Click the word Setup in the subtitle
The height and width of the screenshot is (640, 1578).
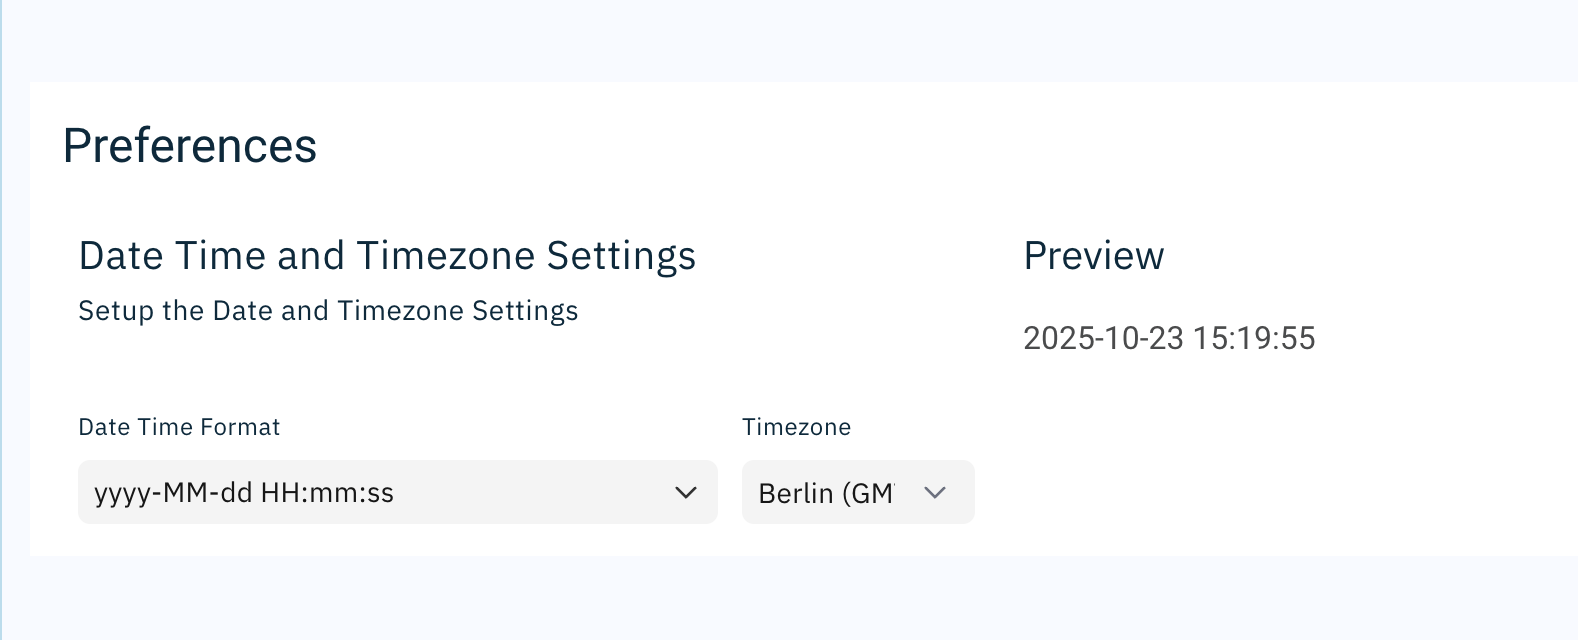click(x=116, y=311)
